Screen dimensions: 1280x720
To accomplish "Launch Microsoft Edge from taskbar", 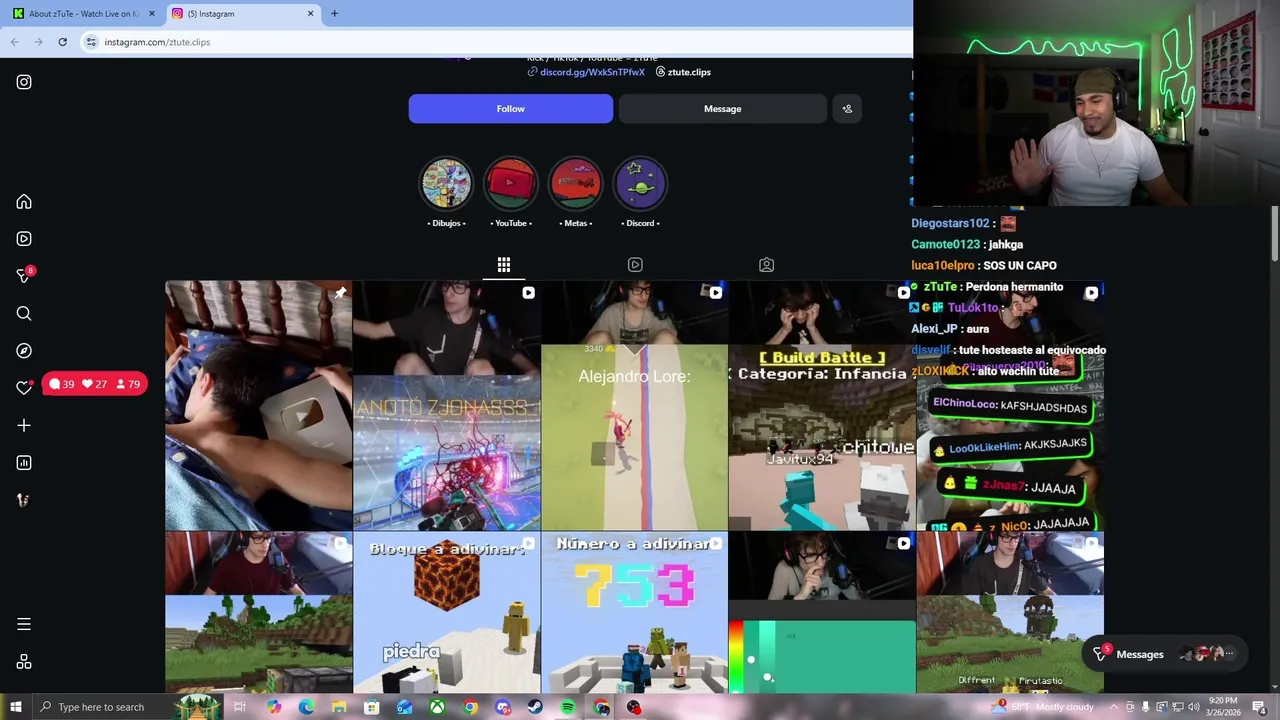I will click(306, 707).
